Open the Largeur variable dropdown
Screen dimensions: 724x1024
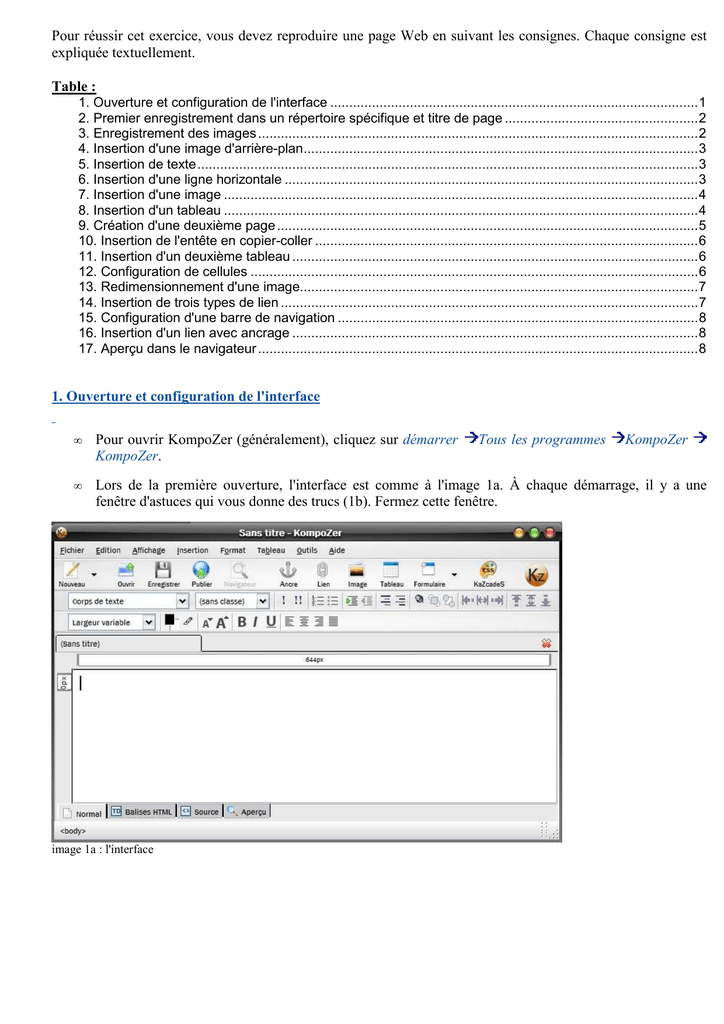112,622
